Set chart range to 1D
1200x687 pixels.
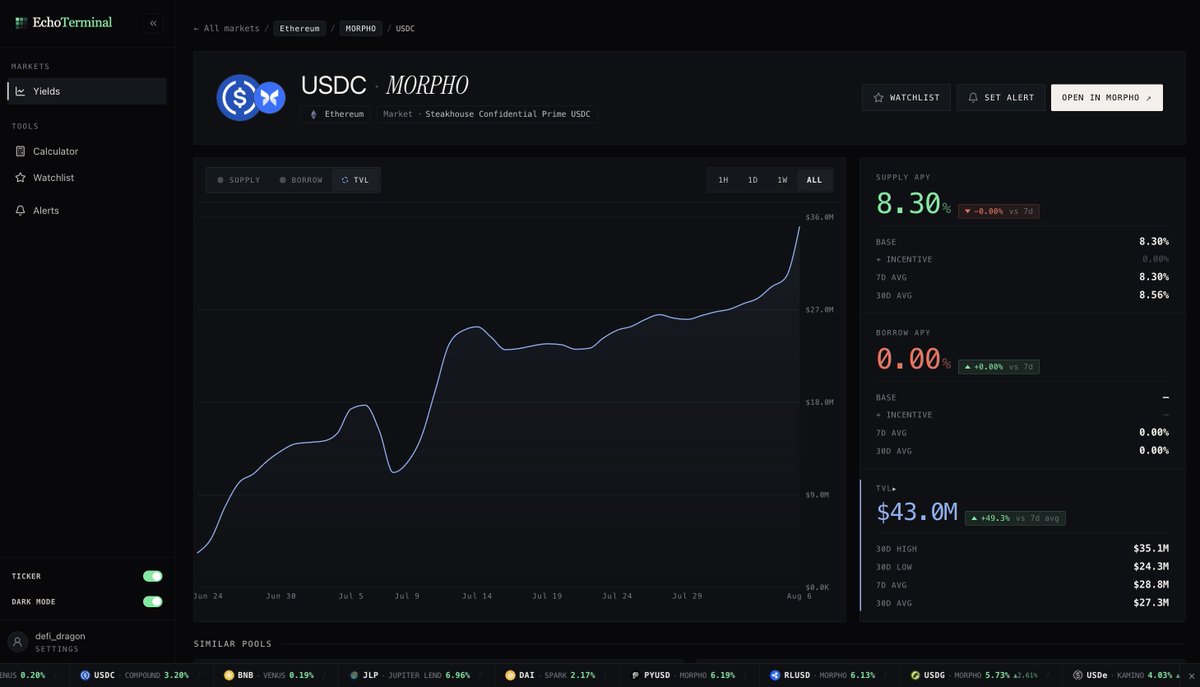point(753,180)
